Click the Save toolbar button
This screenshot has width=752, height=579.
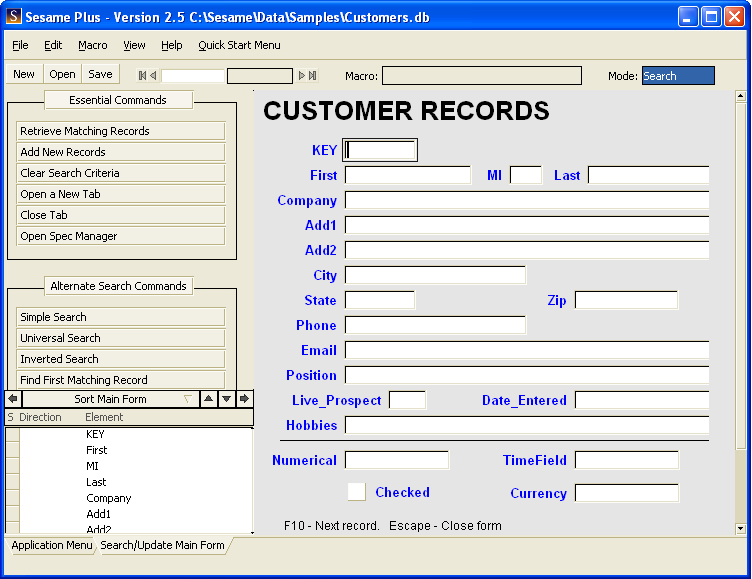100,74
